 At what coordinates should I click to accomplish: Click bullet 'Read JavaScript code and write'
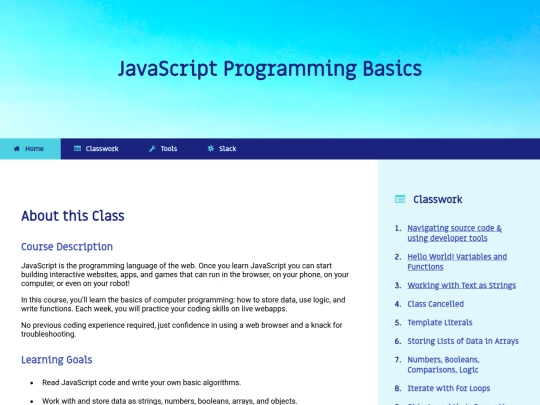(141, 383)
